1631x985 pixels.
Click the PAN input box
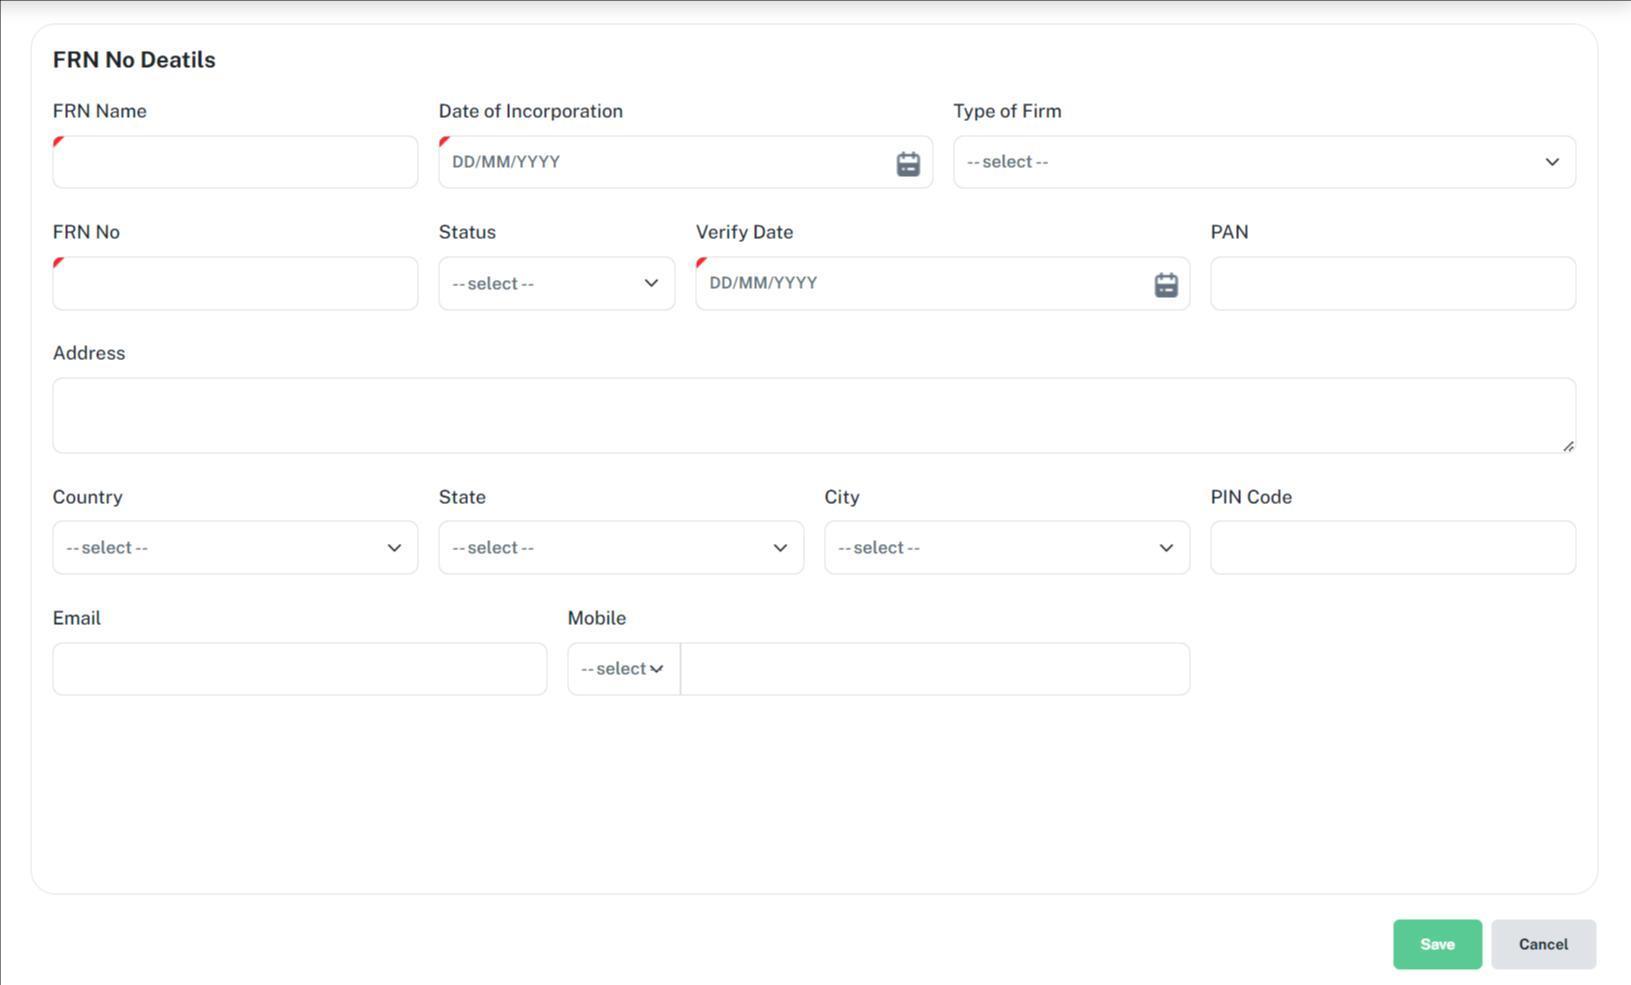1393,284
